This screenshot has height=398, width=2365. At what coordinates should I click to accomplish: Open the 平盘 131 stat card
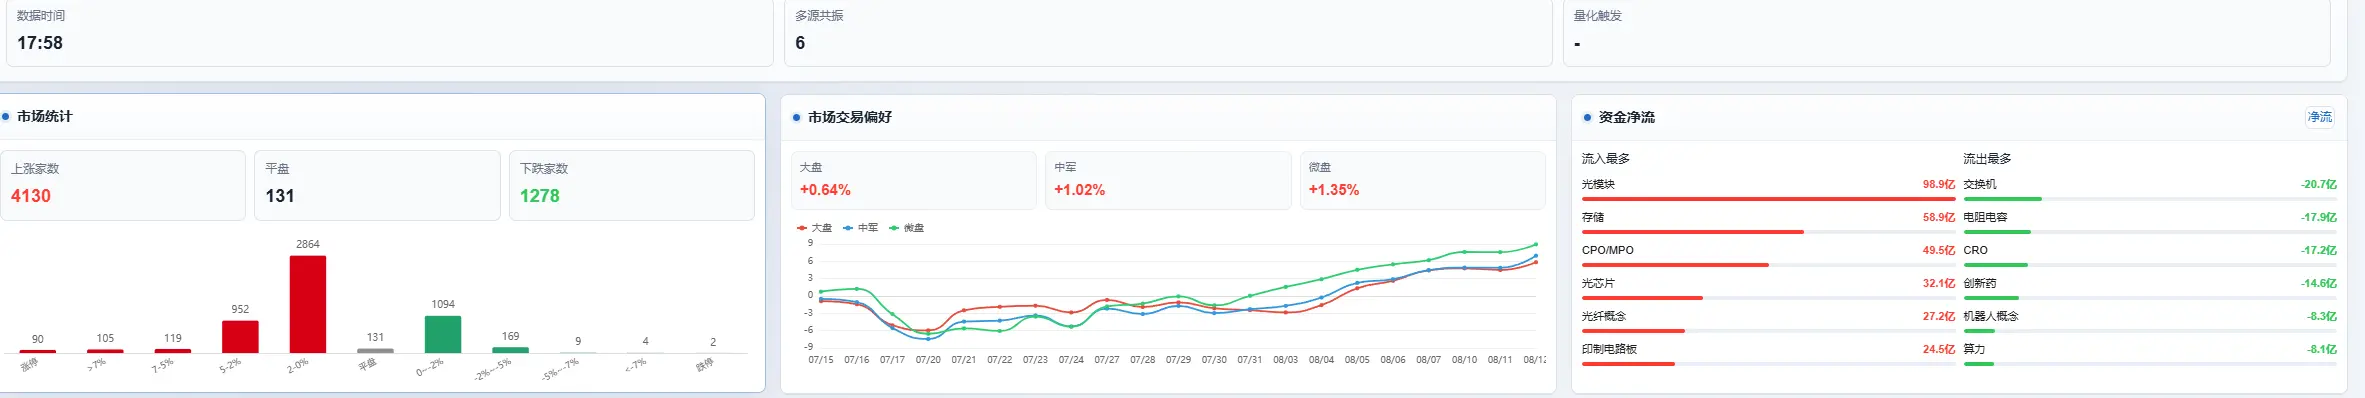click(x=377, y=185)
